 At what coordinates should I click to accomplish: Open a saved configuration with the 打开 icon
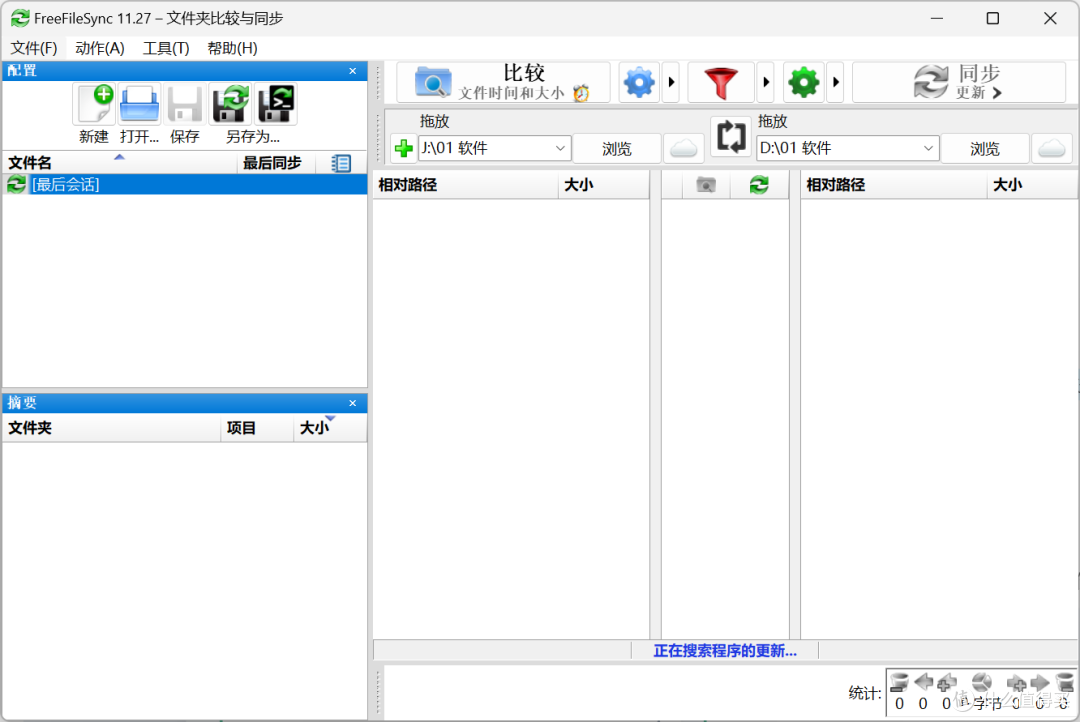point(139,104)
